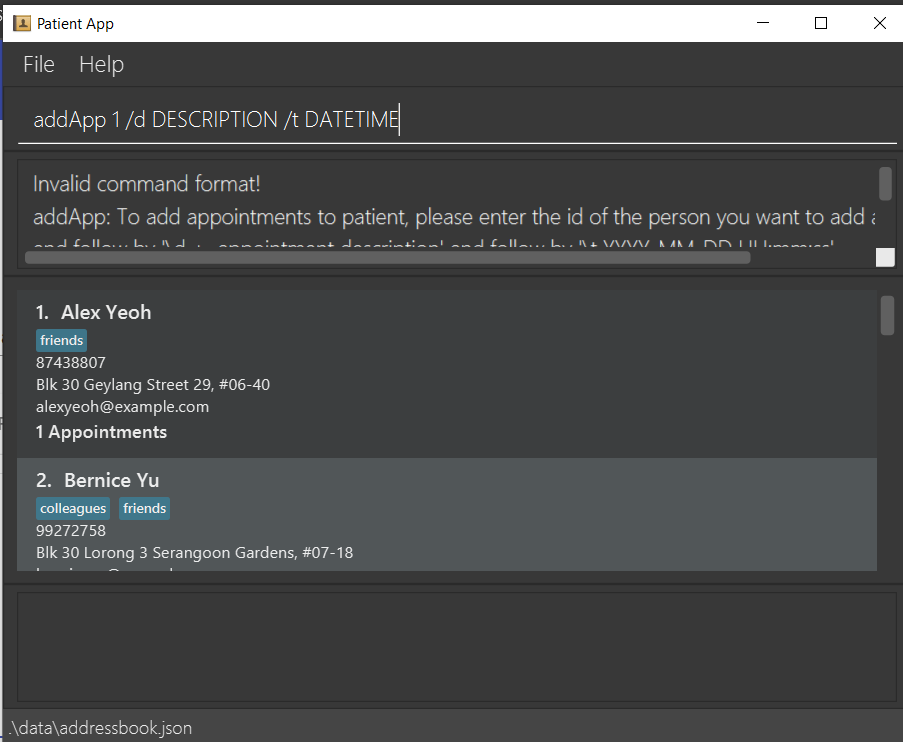Image resolution: width=903 pixels, height=742 pixels.
Task: Click the result box vertical scrollbar thumb
Action: [x=885, y=183]
